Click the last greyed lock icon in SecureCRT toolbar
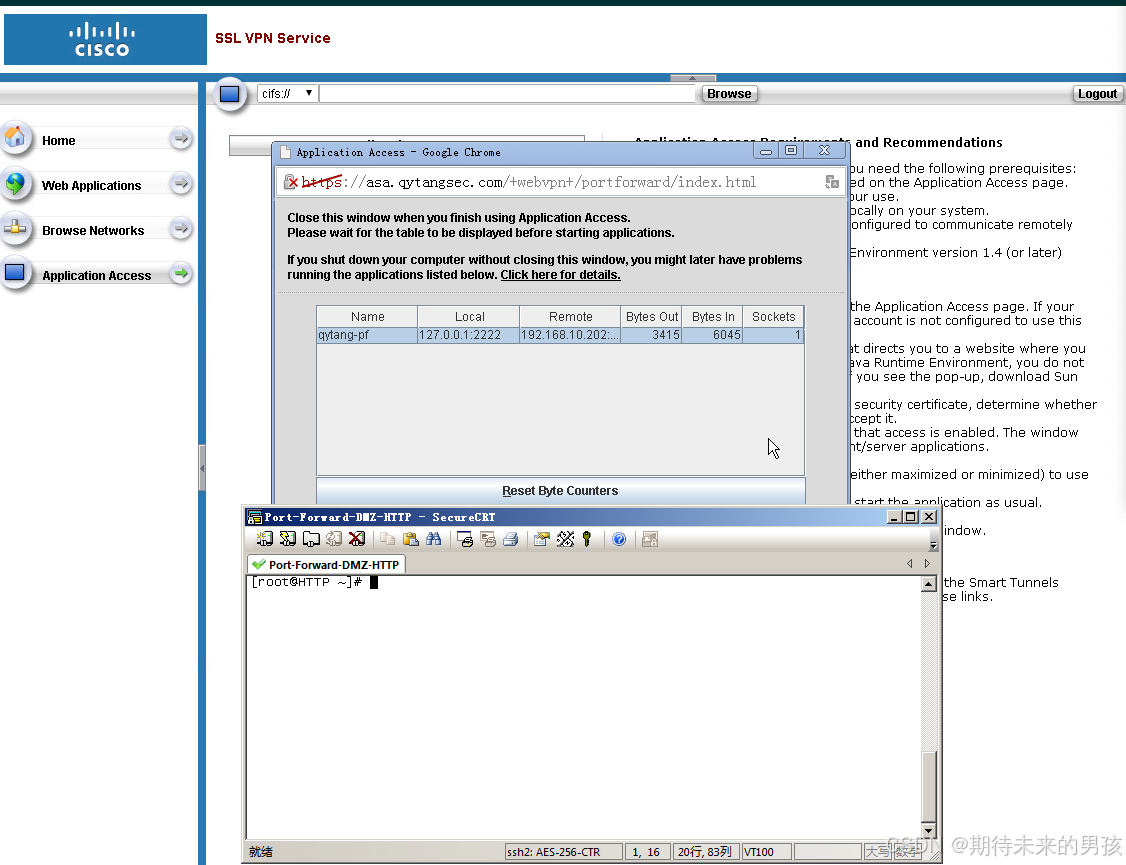 [x=650, y=539]
